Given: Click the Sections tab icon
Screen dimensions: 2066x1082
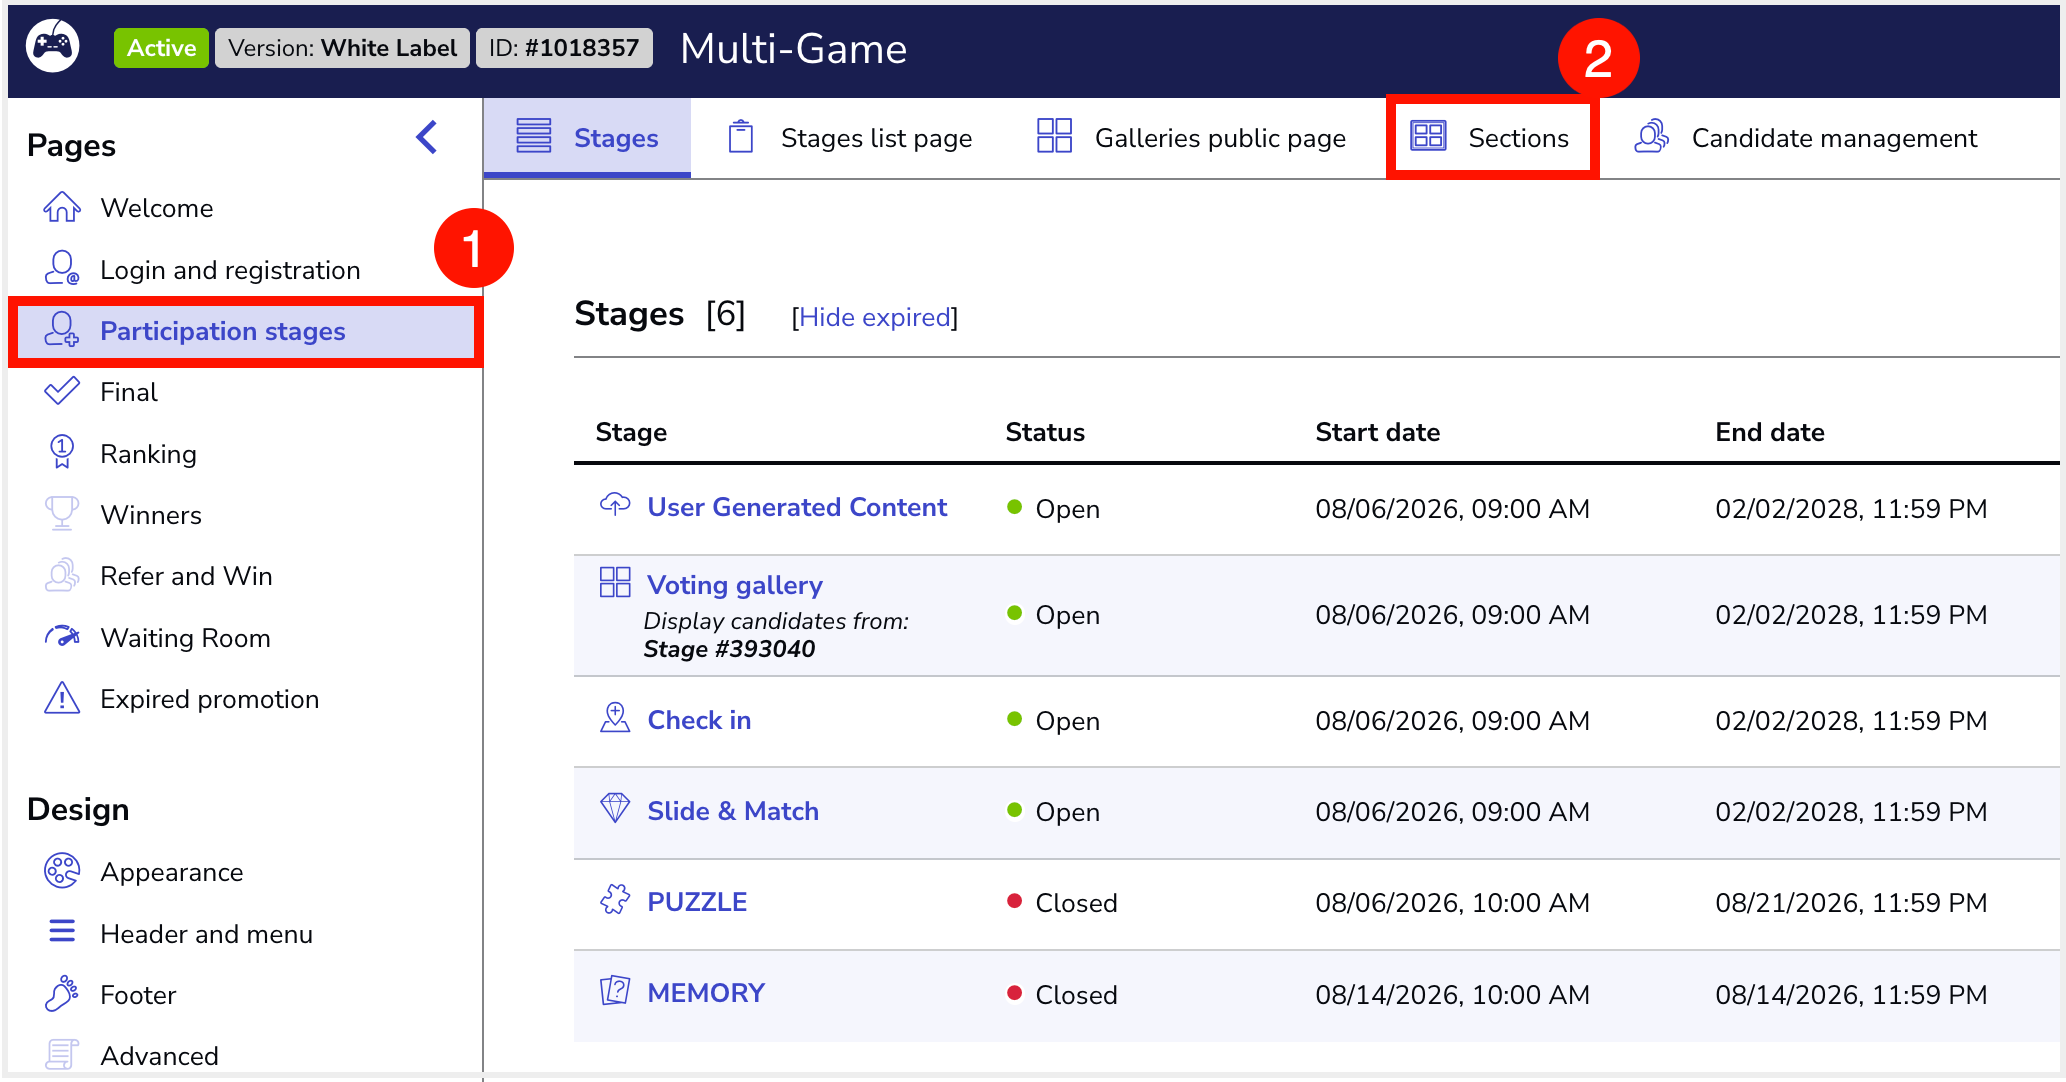Looking at the screenshot, I should pyautogui.click(x=1428, y=136).
